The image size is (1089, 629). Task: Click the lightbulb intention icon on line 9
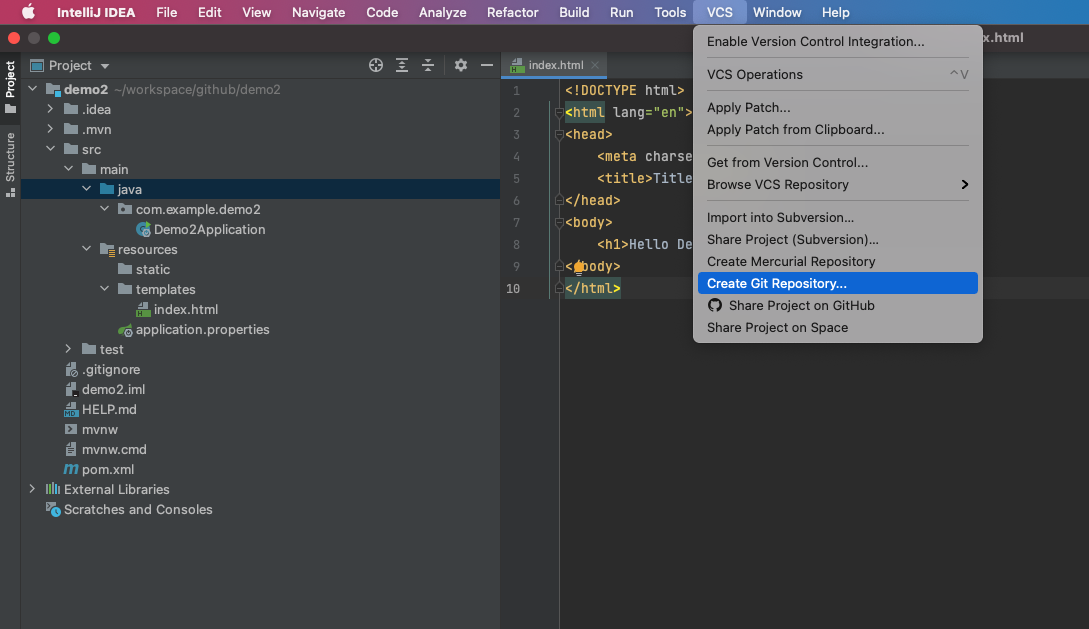(x=579, y=268)
